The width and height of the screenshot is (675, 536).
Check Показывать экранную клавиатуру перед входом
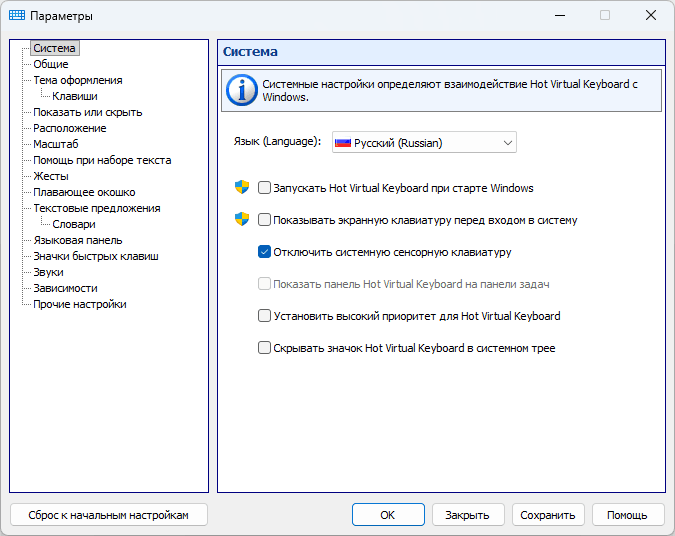(264, 220)
